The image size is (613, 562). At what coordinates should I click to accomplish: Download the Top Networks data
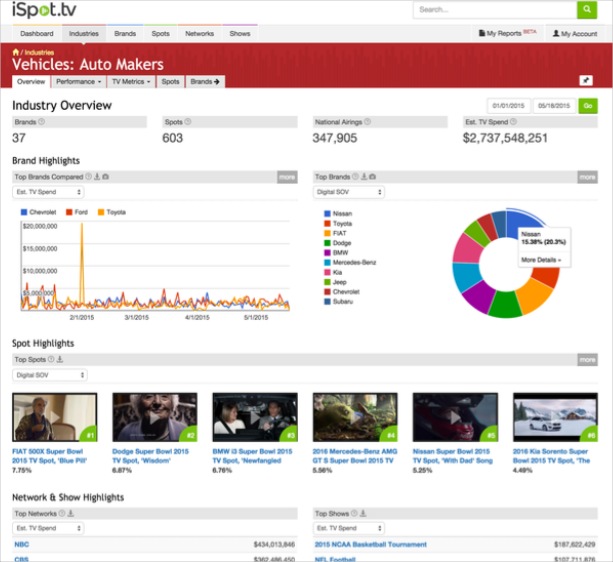[71, 513]
